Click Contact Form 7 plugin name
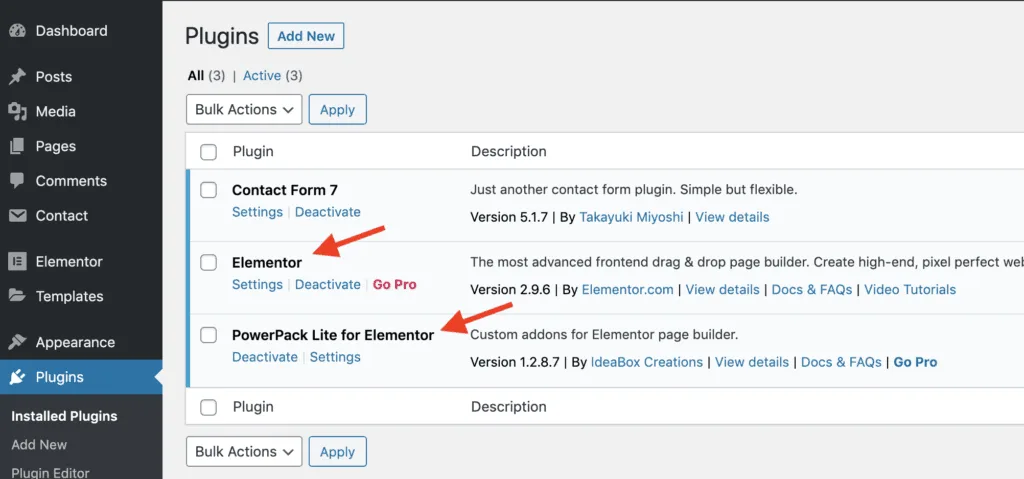 tap(285, 190)
